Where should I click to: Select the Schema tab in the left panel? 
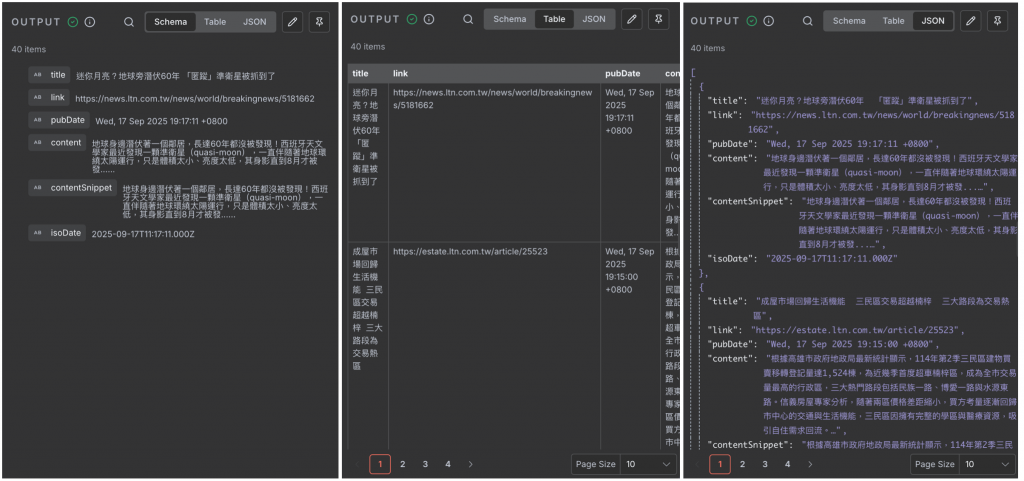pyautogui.click(x=170, y=22)
